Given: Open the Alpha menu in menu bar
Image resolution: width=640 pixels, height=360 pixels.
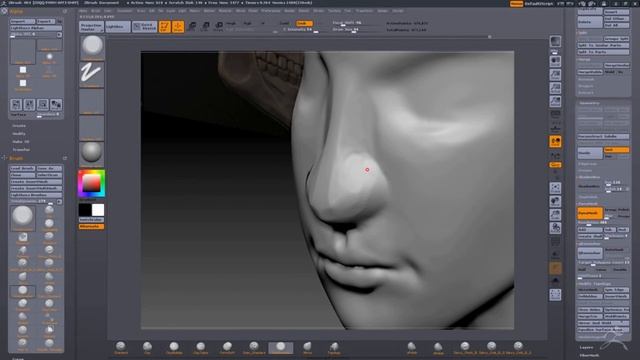Looking at the screenshot, I should [83, 11].
